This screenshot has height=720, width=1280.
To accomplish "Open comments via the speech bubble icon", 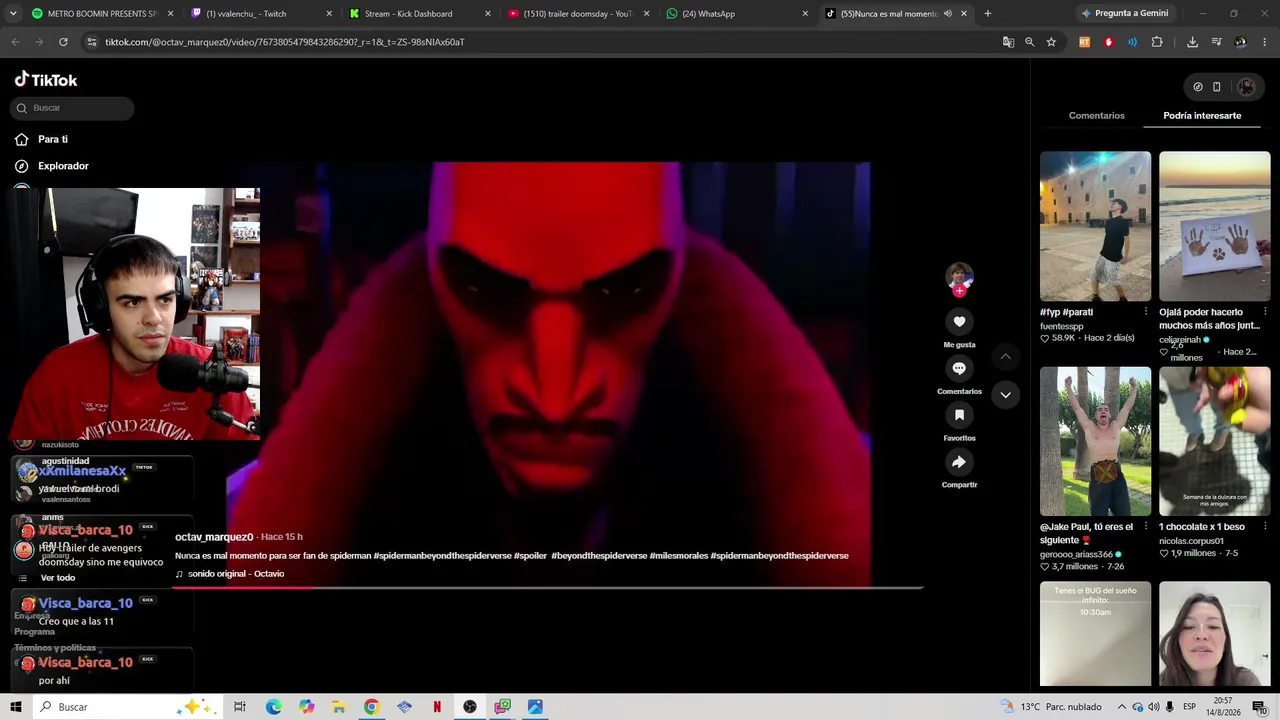I will coord(959,368).
